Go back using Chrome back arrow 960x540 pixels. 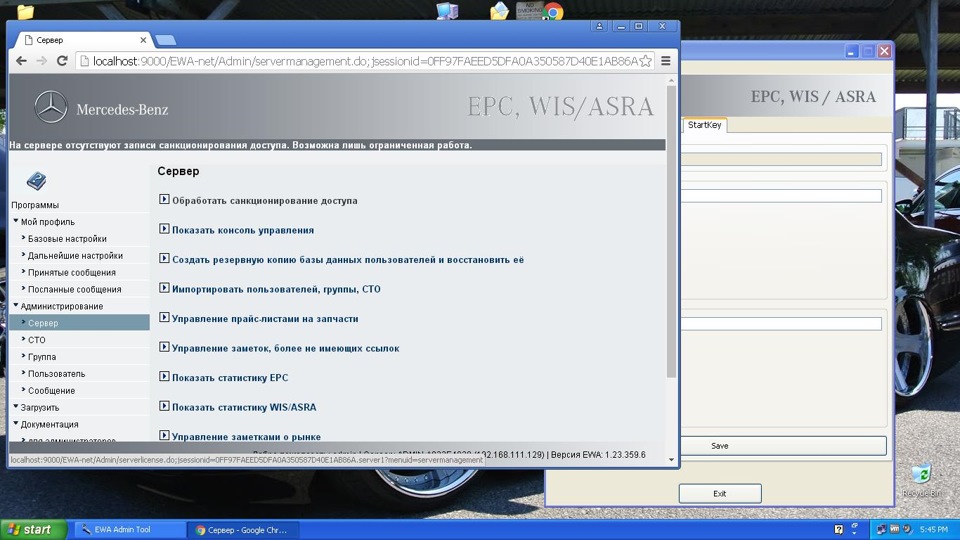coord(21,61)
